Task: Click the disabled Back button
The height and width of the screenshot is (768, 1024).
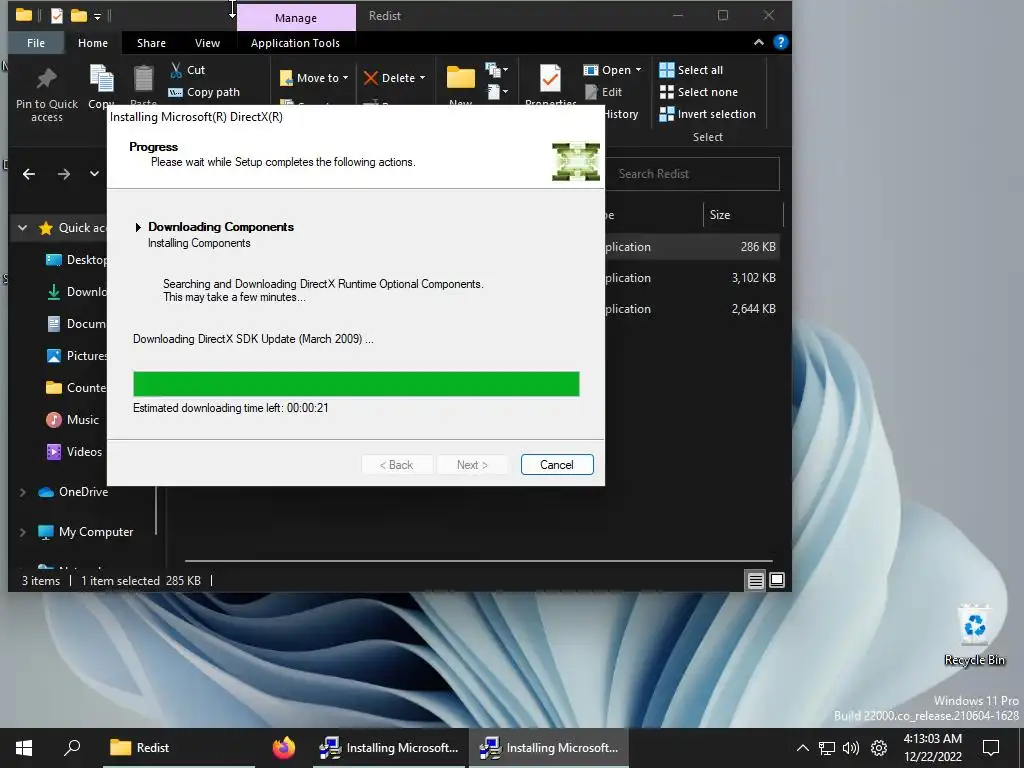Action: [396, 464]
